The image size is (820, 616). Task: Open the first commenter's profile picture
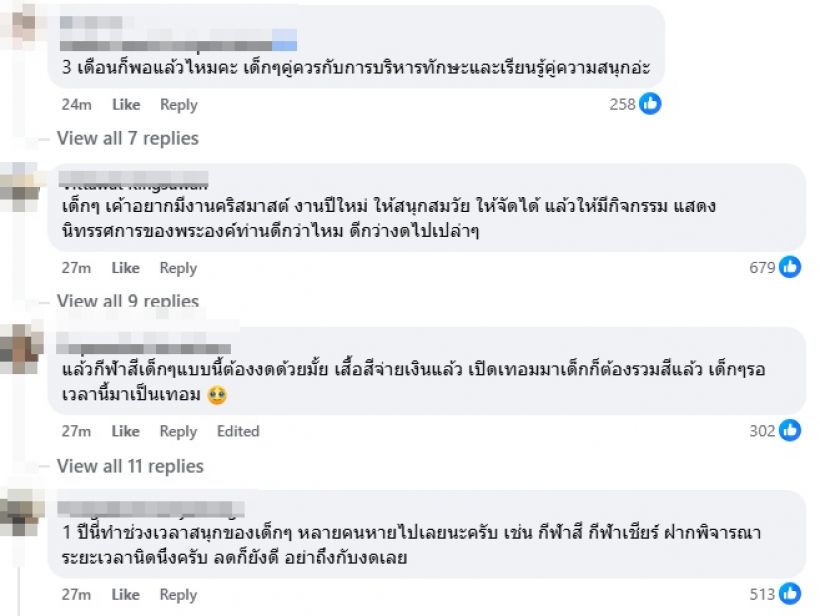(x=22, y=22)
